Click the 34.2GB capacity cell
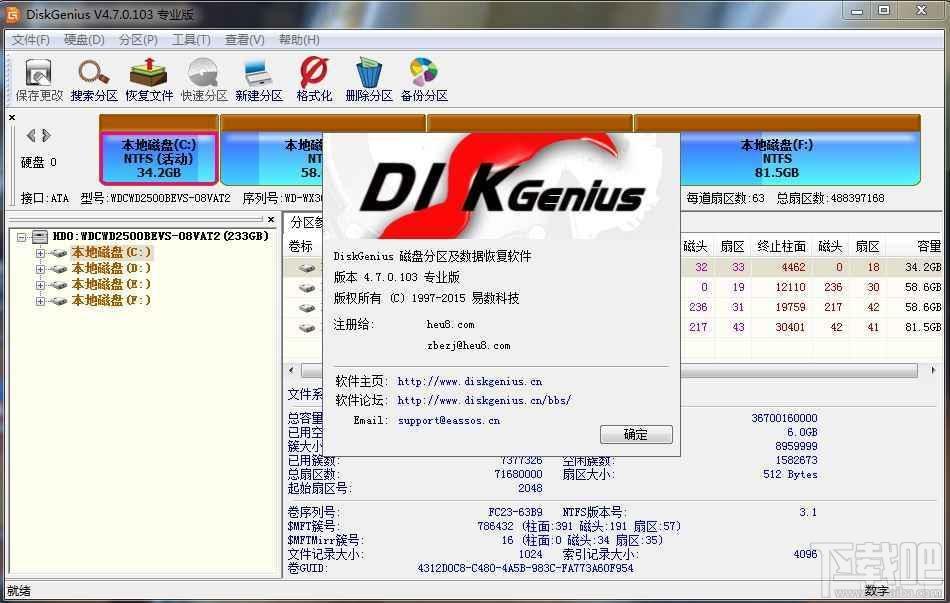 [x=923, y=267]
